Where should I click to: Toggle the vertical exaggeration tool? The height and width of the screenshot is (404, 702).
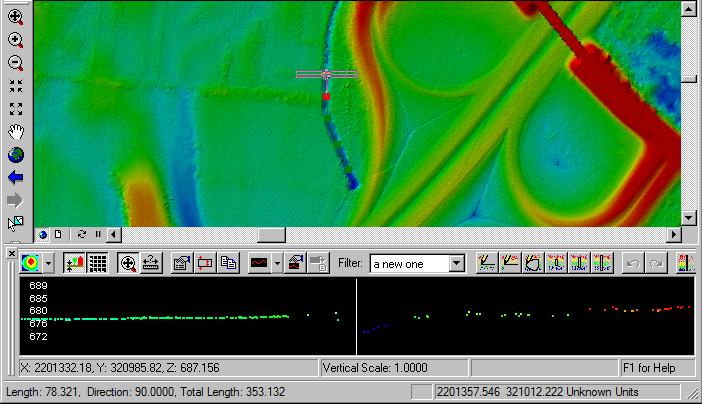[74, 263]
